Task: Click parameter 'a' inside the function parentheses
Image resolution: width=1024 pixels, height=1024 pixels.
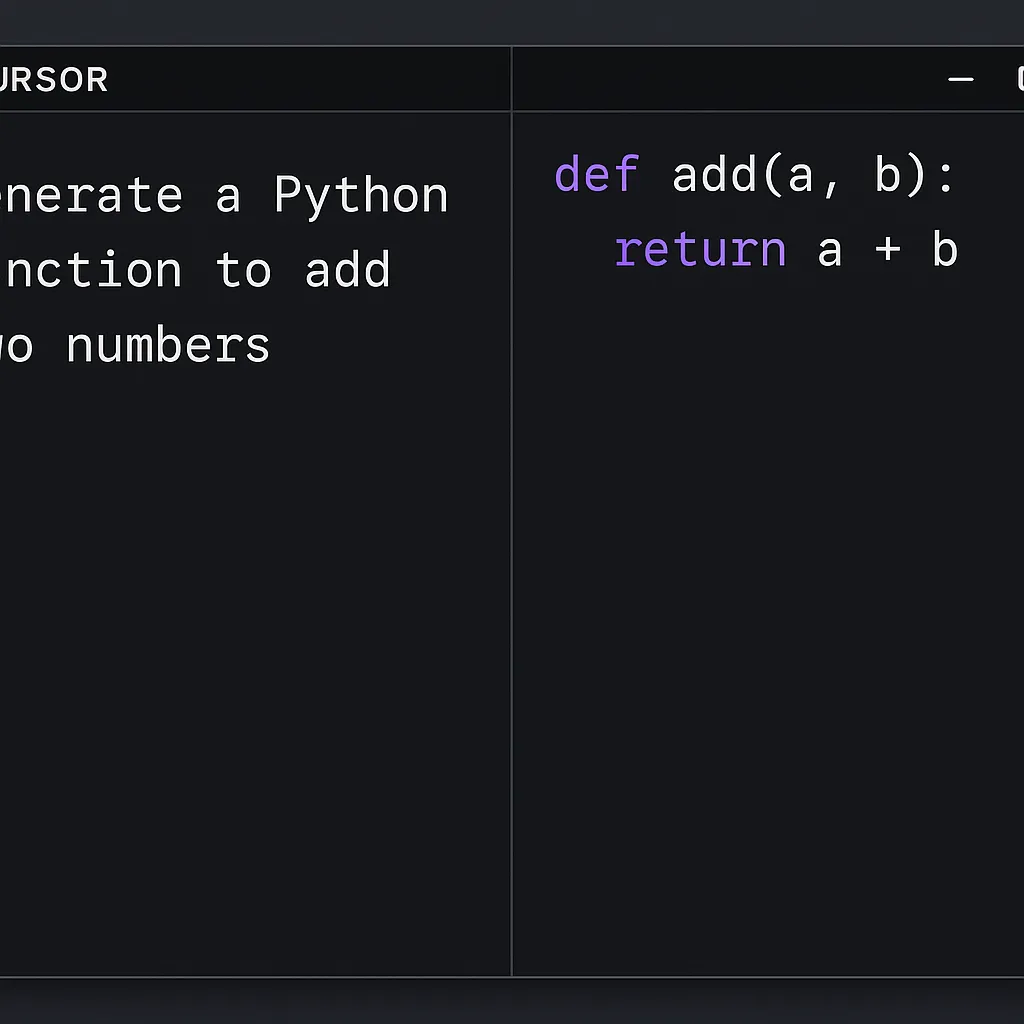Action: (801, 177)
